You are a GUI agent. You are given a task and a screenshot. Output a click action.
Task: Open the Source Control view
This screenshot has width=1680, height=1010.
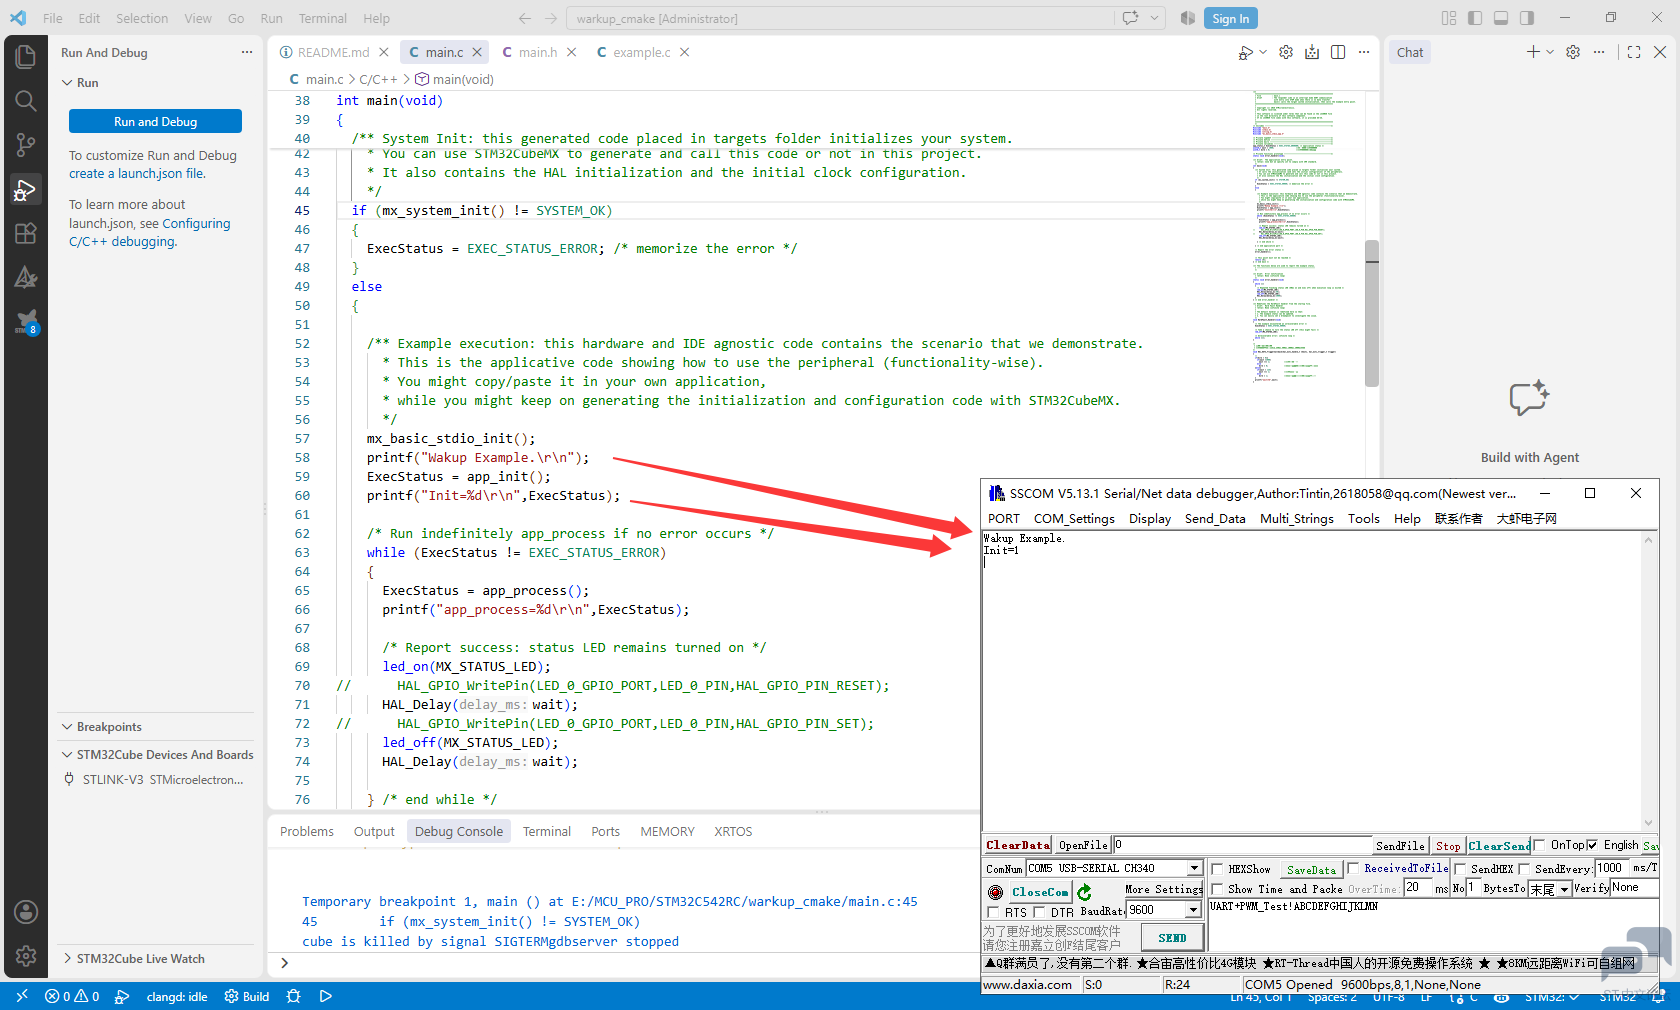tap(26, 146)
